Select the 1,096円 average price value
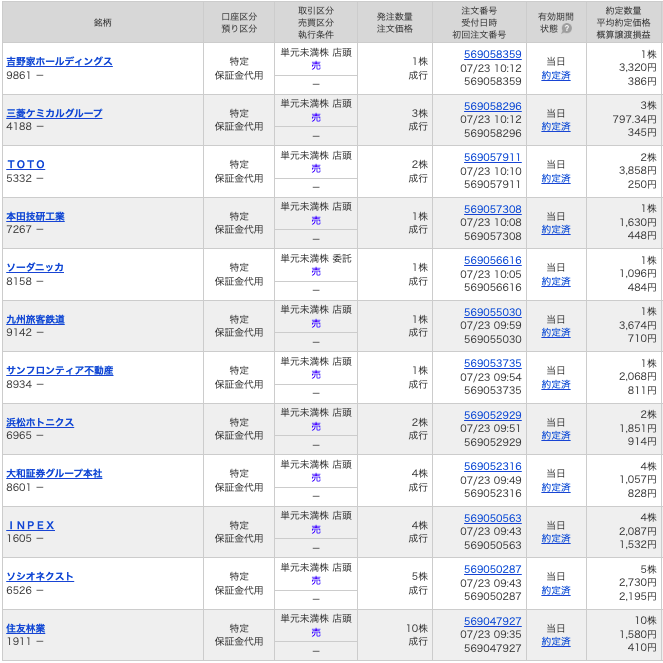Viewport: 663px width, 663px height. [x=638, y=273]
